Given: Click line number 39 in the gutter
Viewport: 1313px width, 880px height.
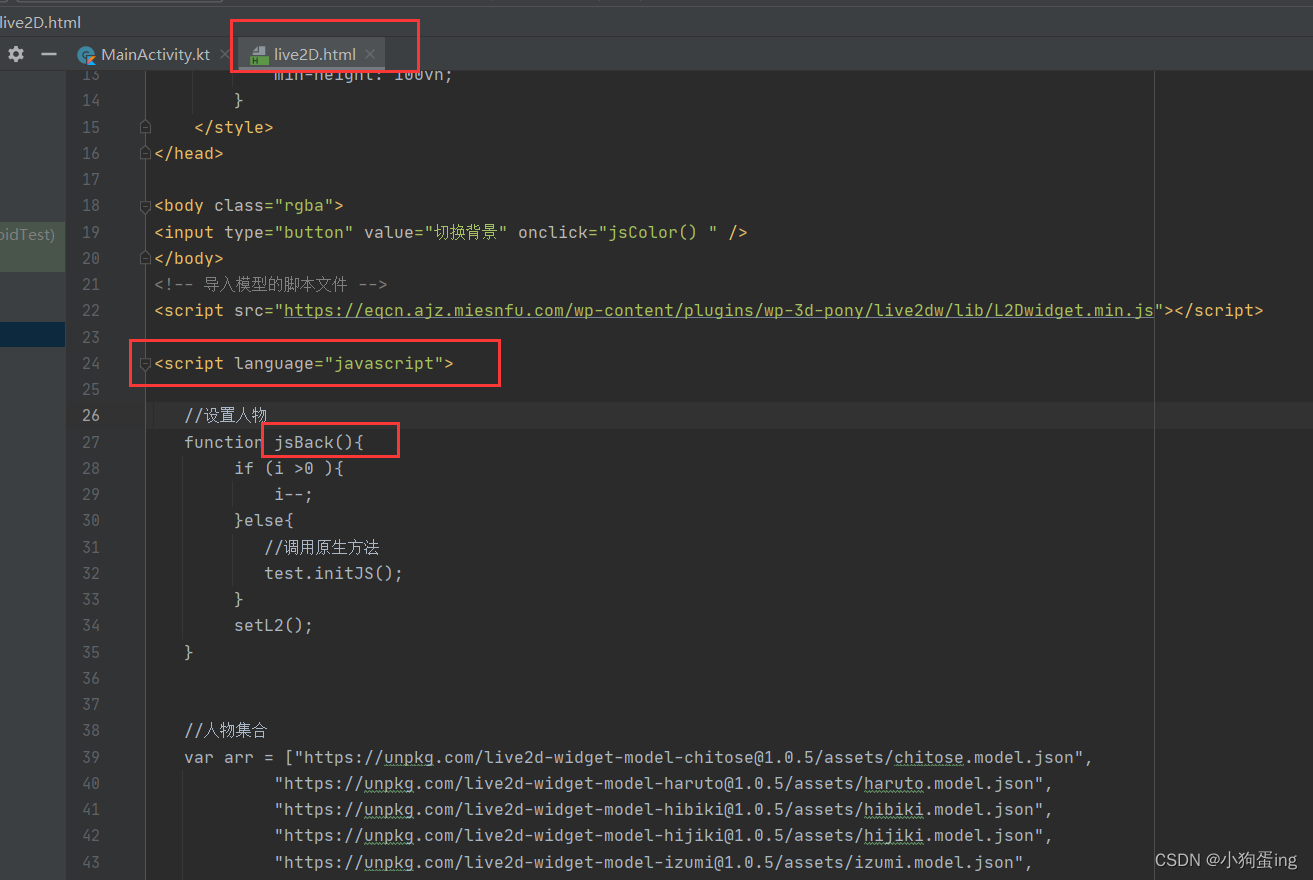Looking at the screenshot, I should point(90,757).
